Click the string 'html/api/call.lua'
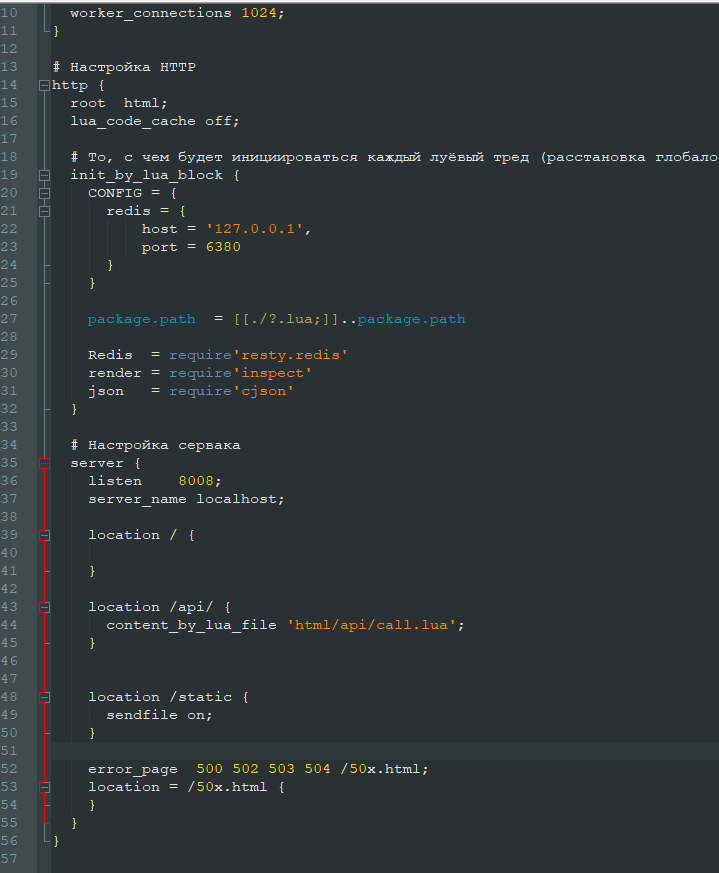This screenshot has height=873, width=719. tap(371, 625)
